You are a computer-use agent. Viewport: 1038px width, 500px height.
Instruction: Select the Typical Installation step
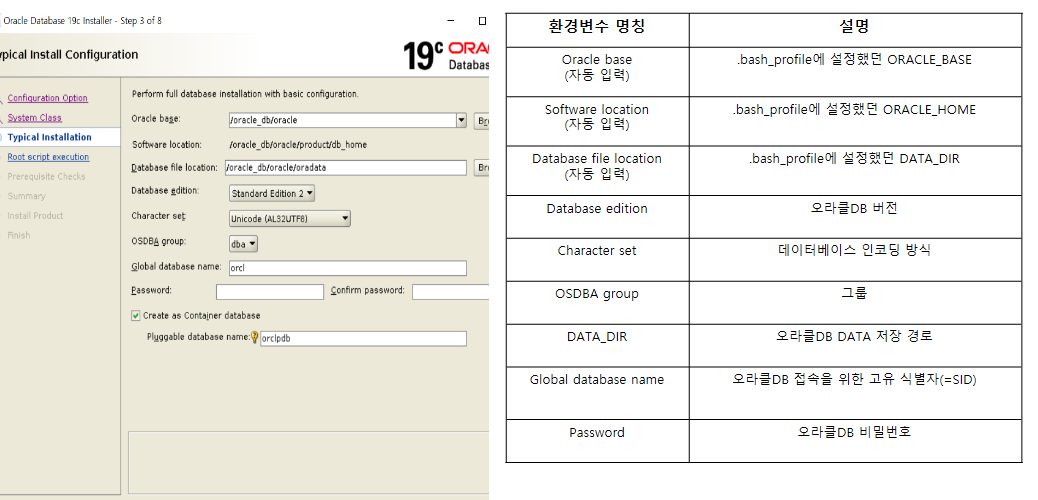click(49, 137)
